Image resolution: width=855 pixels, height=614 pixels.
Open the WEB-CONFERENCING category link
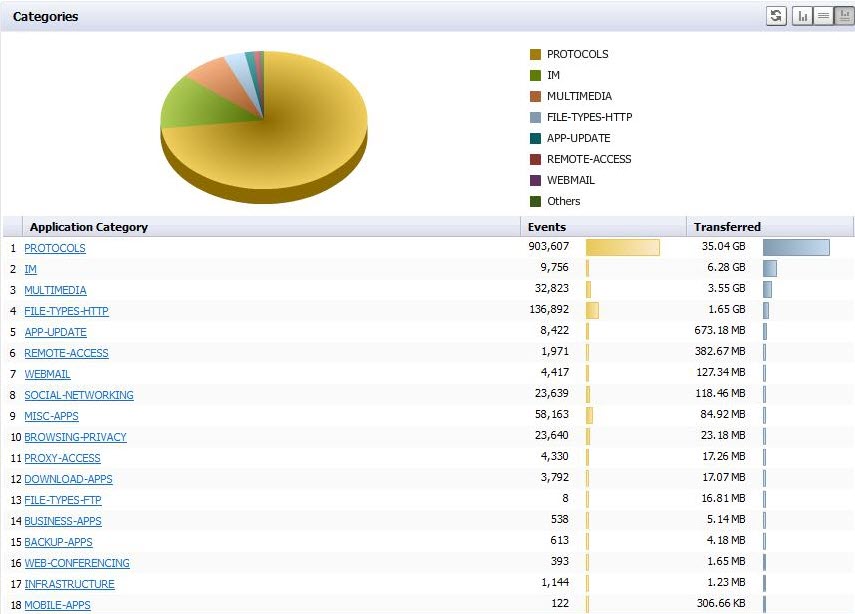(x=77, y=563)
